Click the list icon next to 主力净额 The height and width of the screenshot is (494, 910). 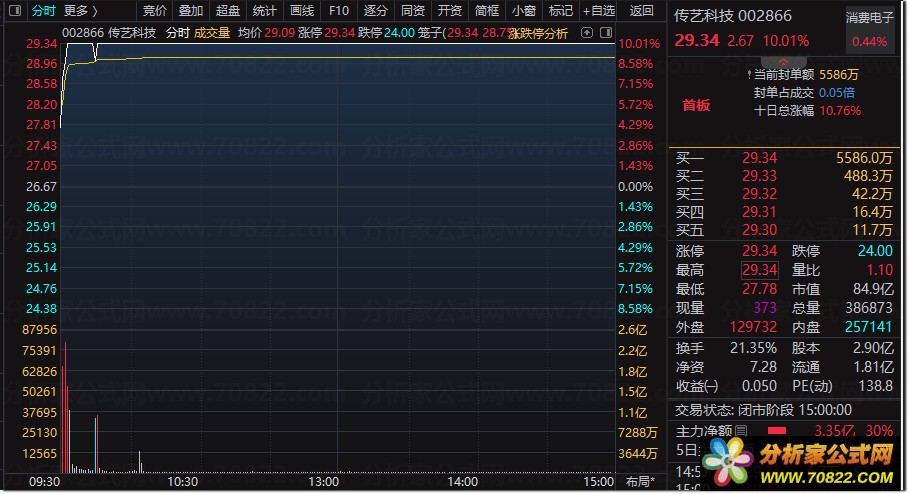[x=741, y=431]
